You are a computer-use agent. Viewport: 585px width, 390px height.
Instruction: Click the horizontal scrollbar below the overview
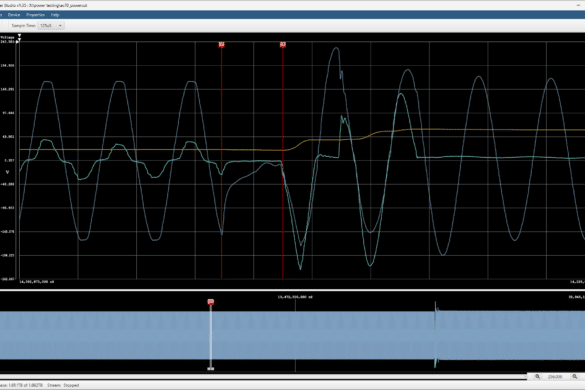[263, 377]
